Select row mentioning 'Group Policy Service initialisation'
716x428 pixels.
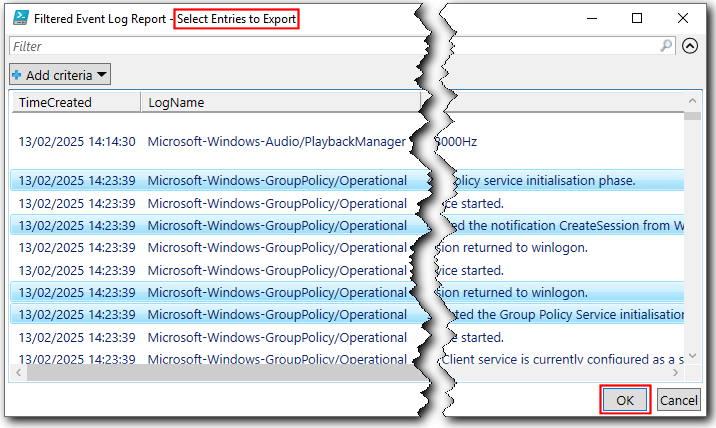[276, 314]
